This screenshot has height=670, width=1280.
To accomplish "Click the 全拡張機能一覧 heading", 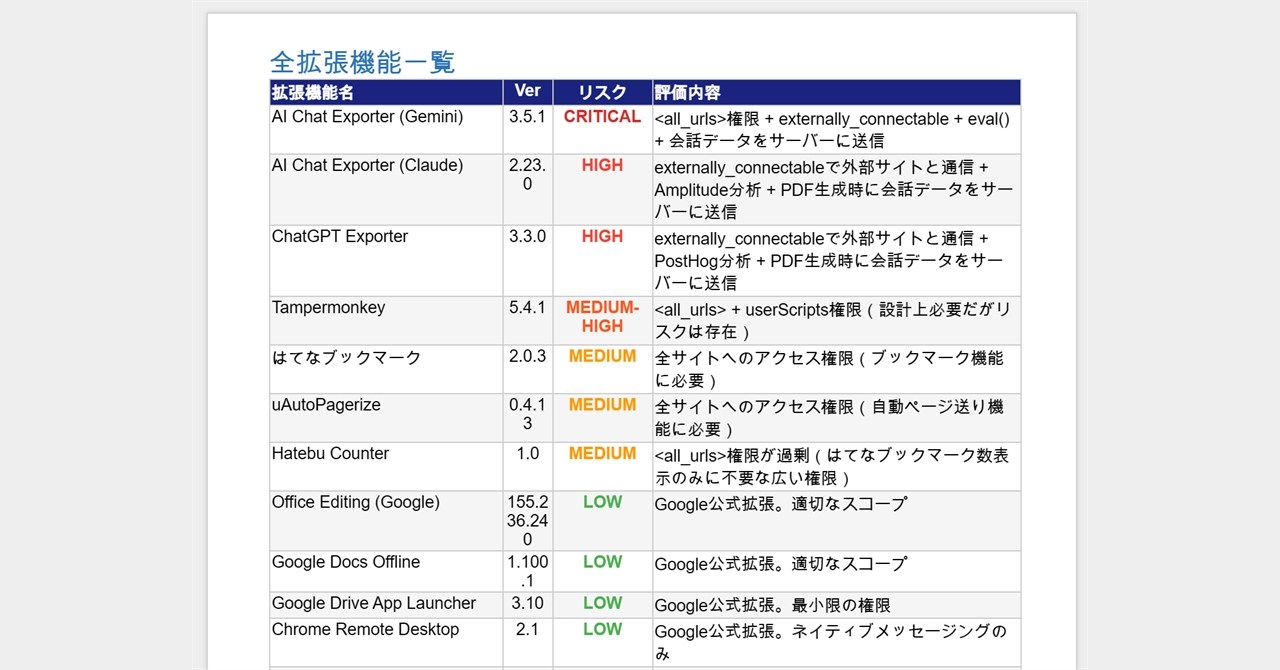I will click(362, 62).
